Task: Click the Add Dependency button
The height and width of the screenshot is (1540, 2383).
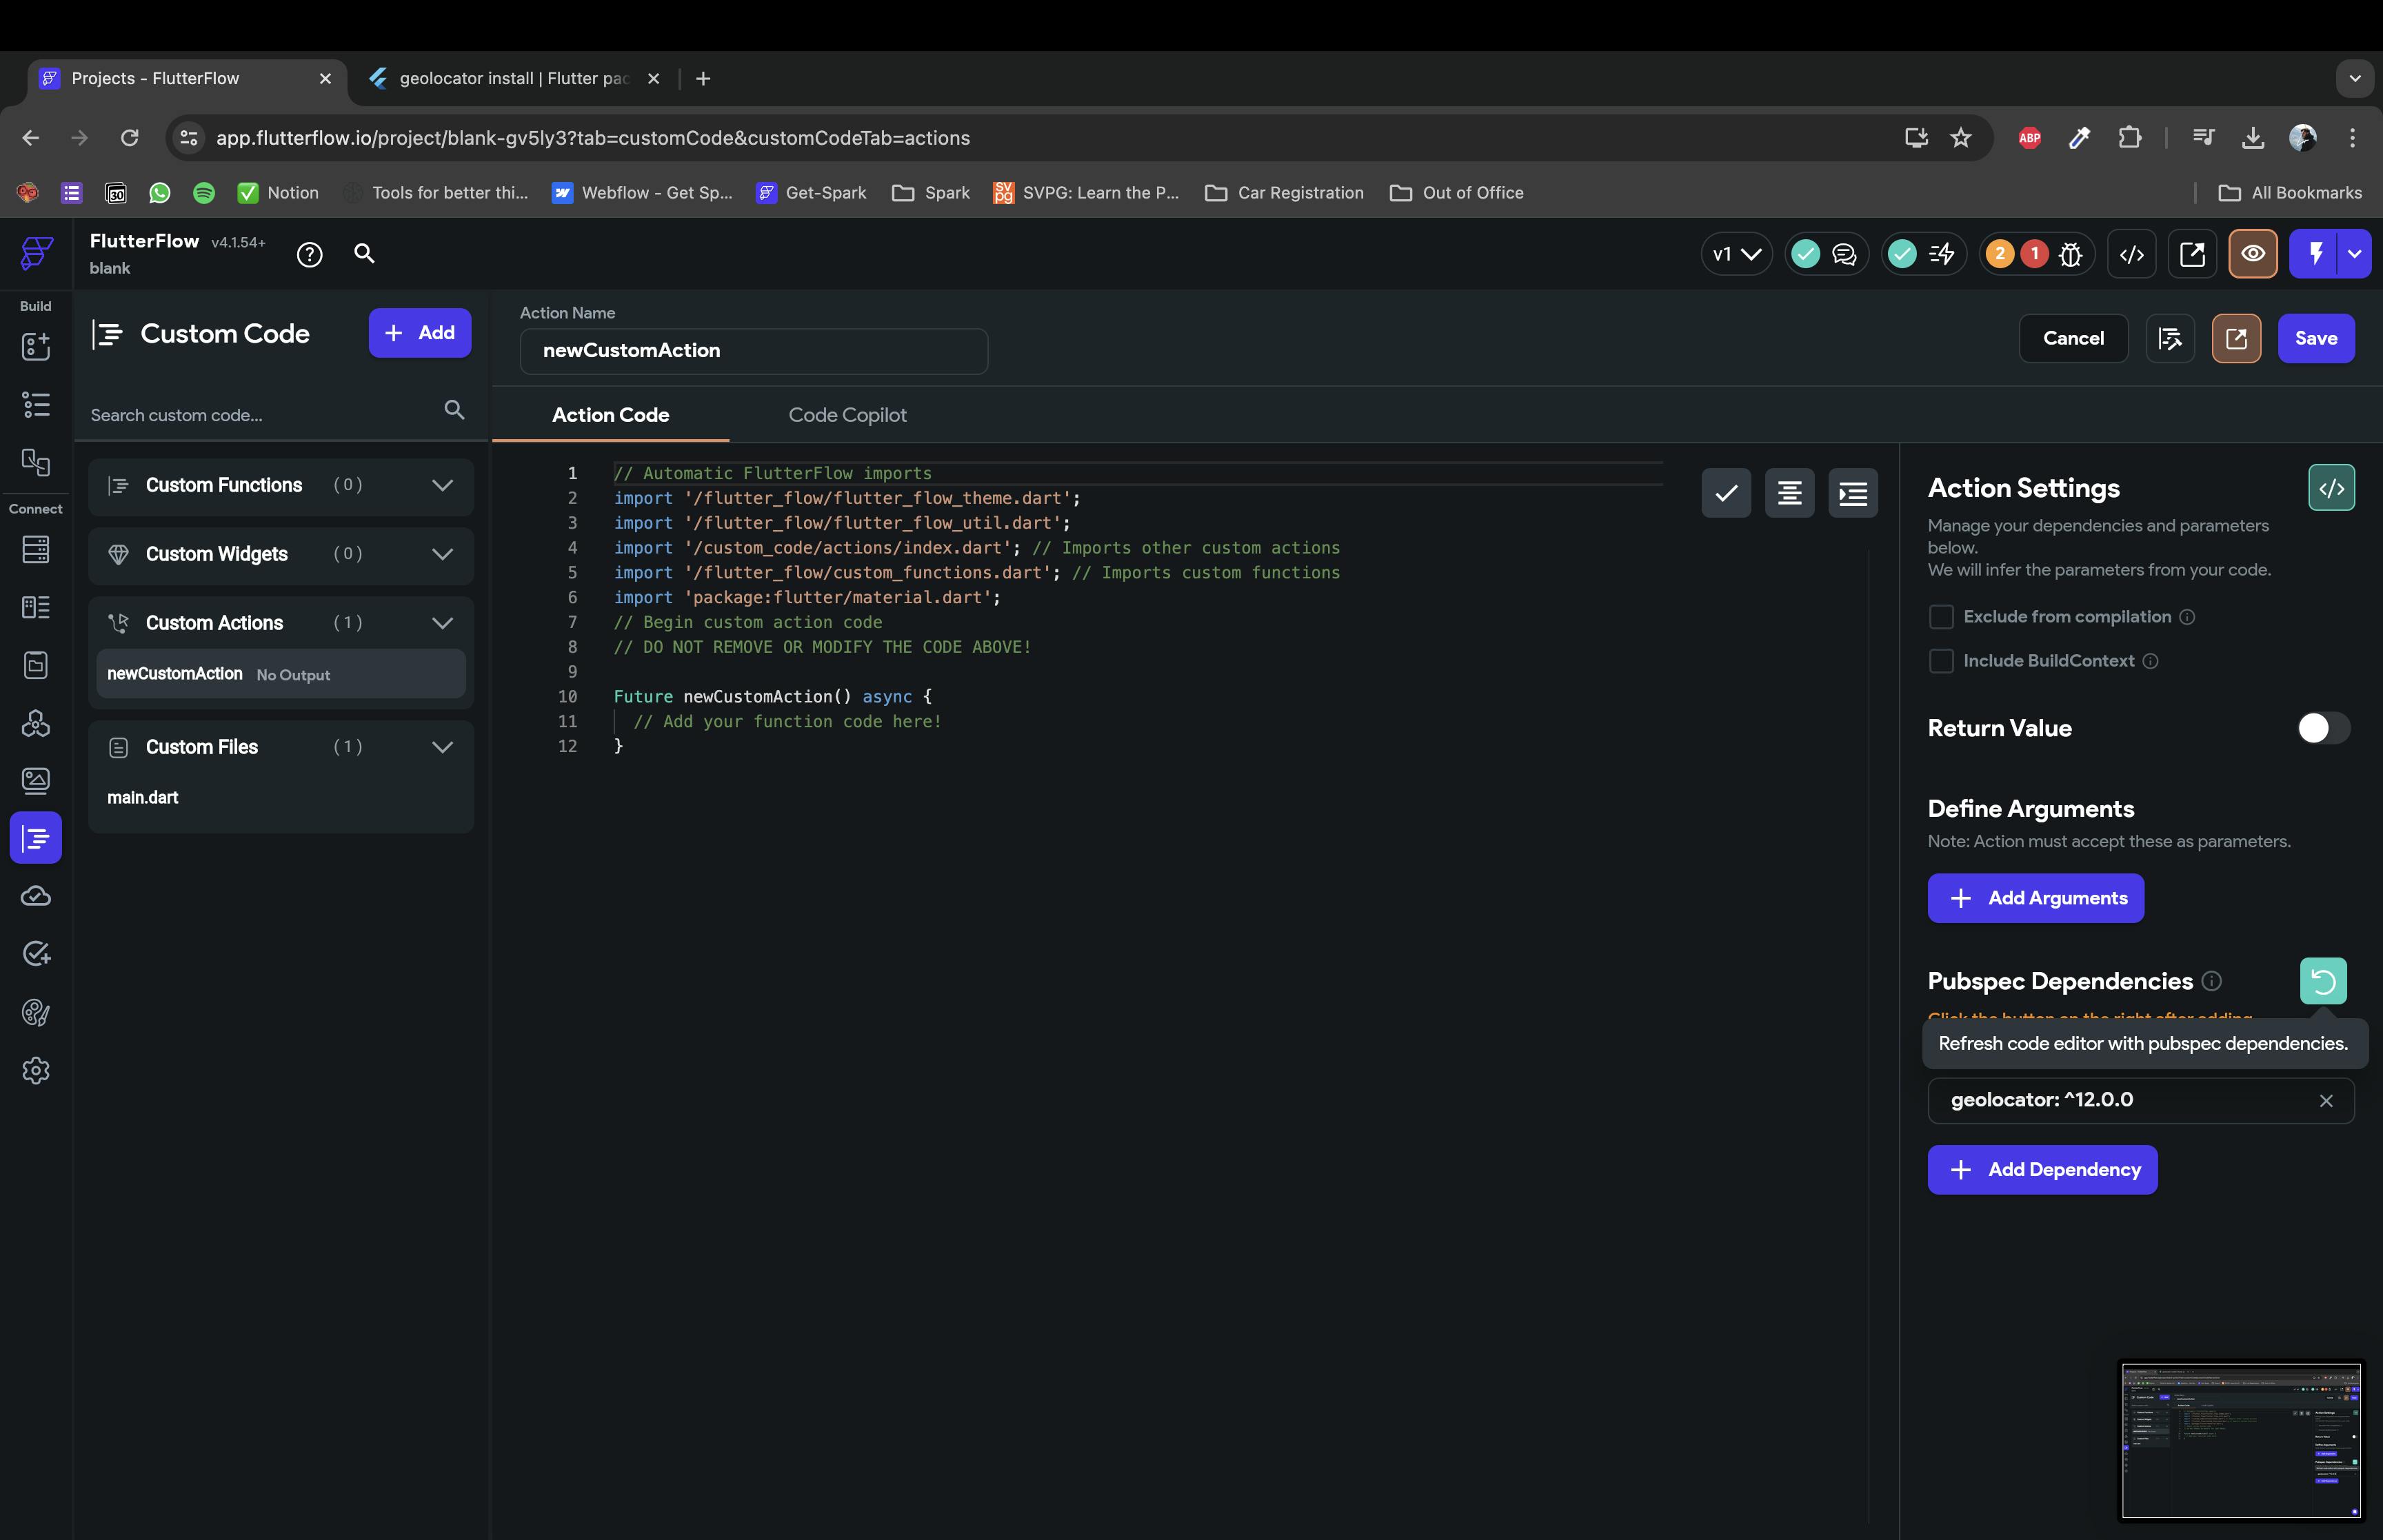Action: (2041, 1170)
